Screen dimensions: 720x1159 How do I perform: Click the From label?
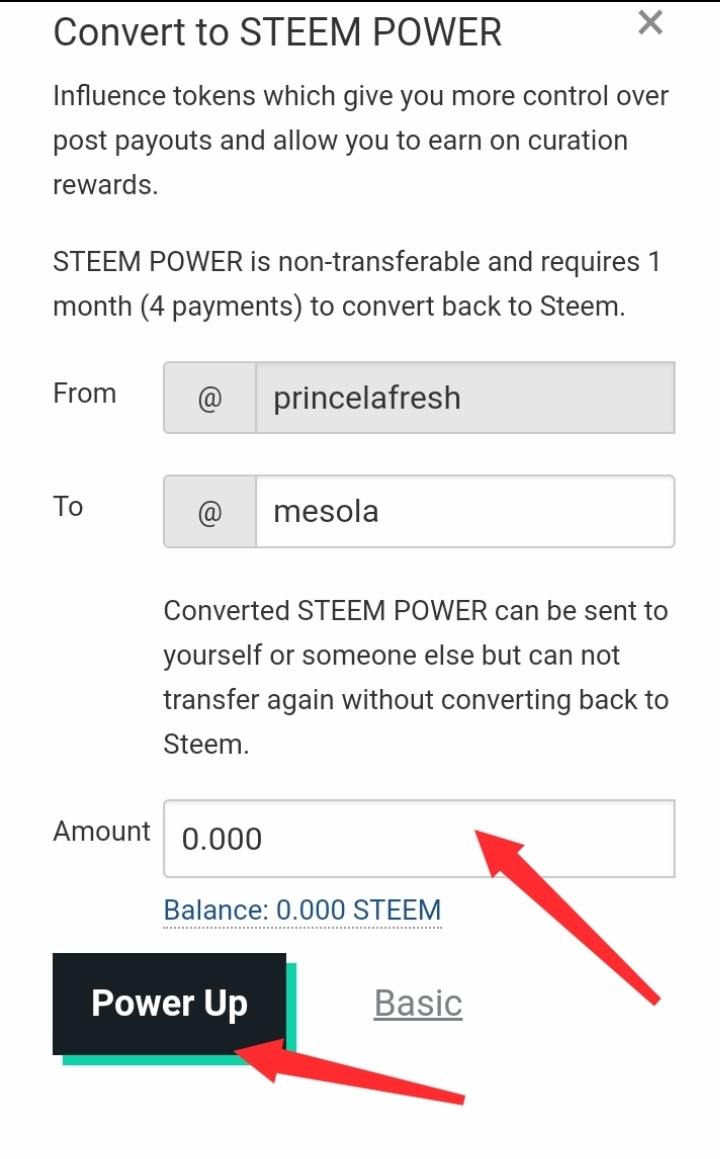click(x=85, y=393)
